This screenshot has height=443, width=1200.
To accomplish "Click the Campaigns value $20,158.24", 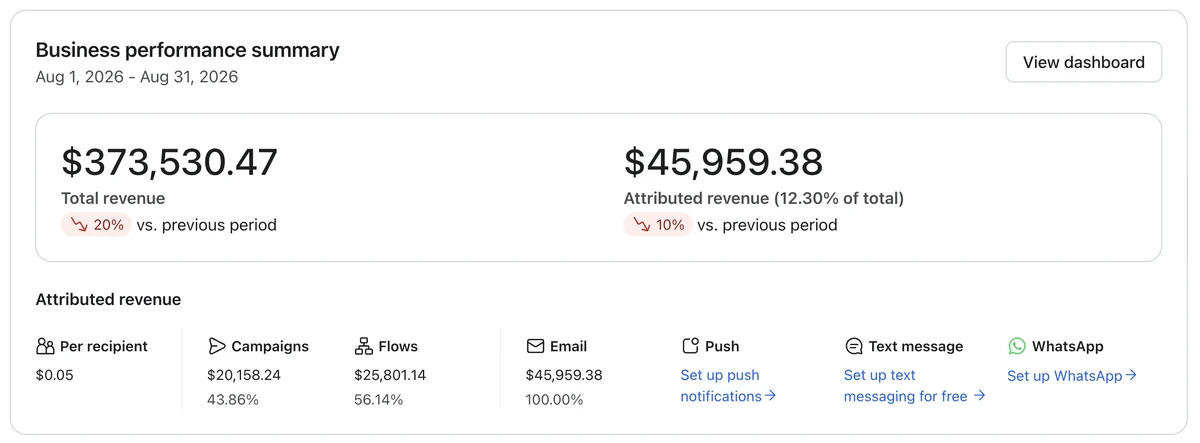I will 244,376.
